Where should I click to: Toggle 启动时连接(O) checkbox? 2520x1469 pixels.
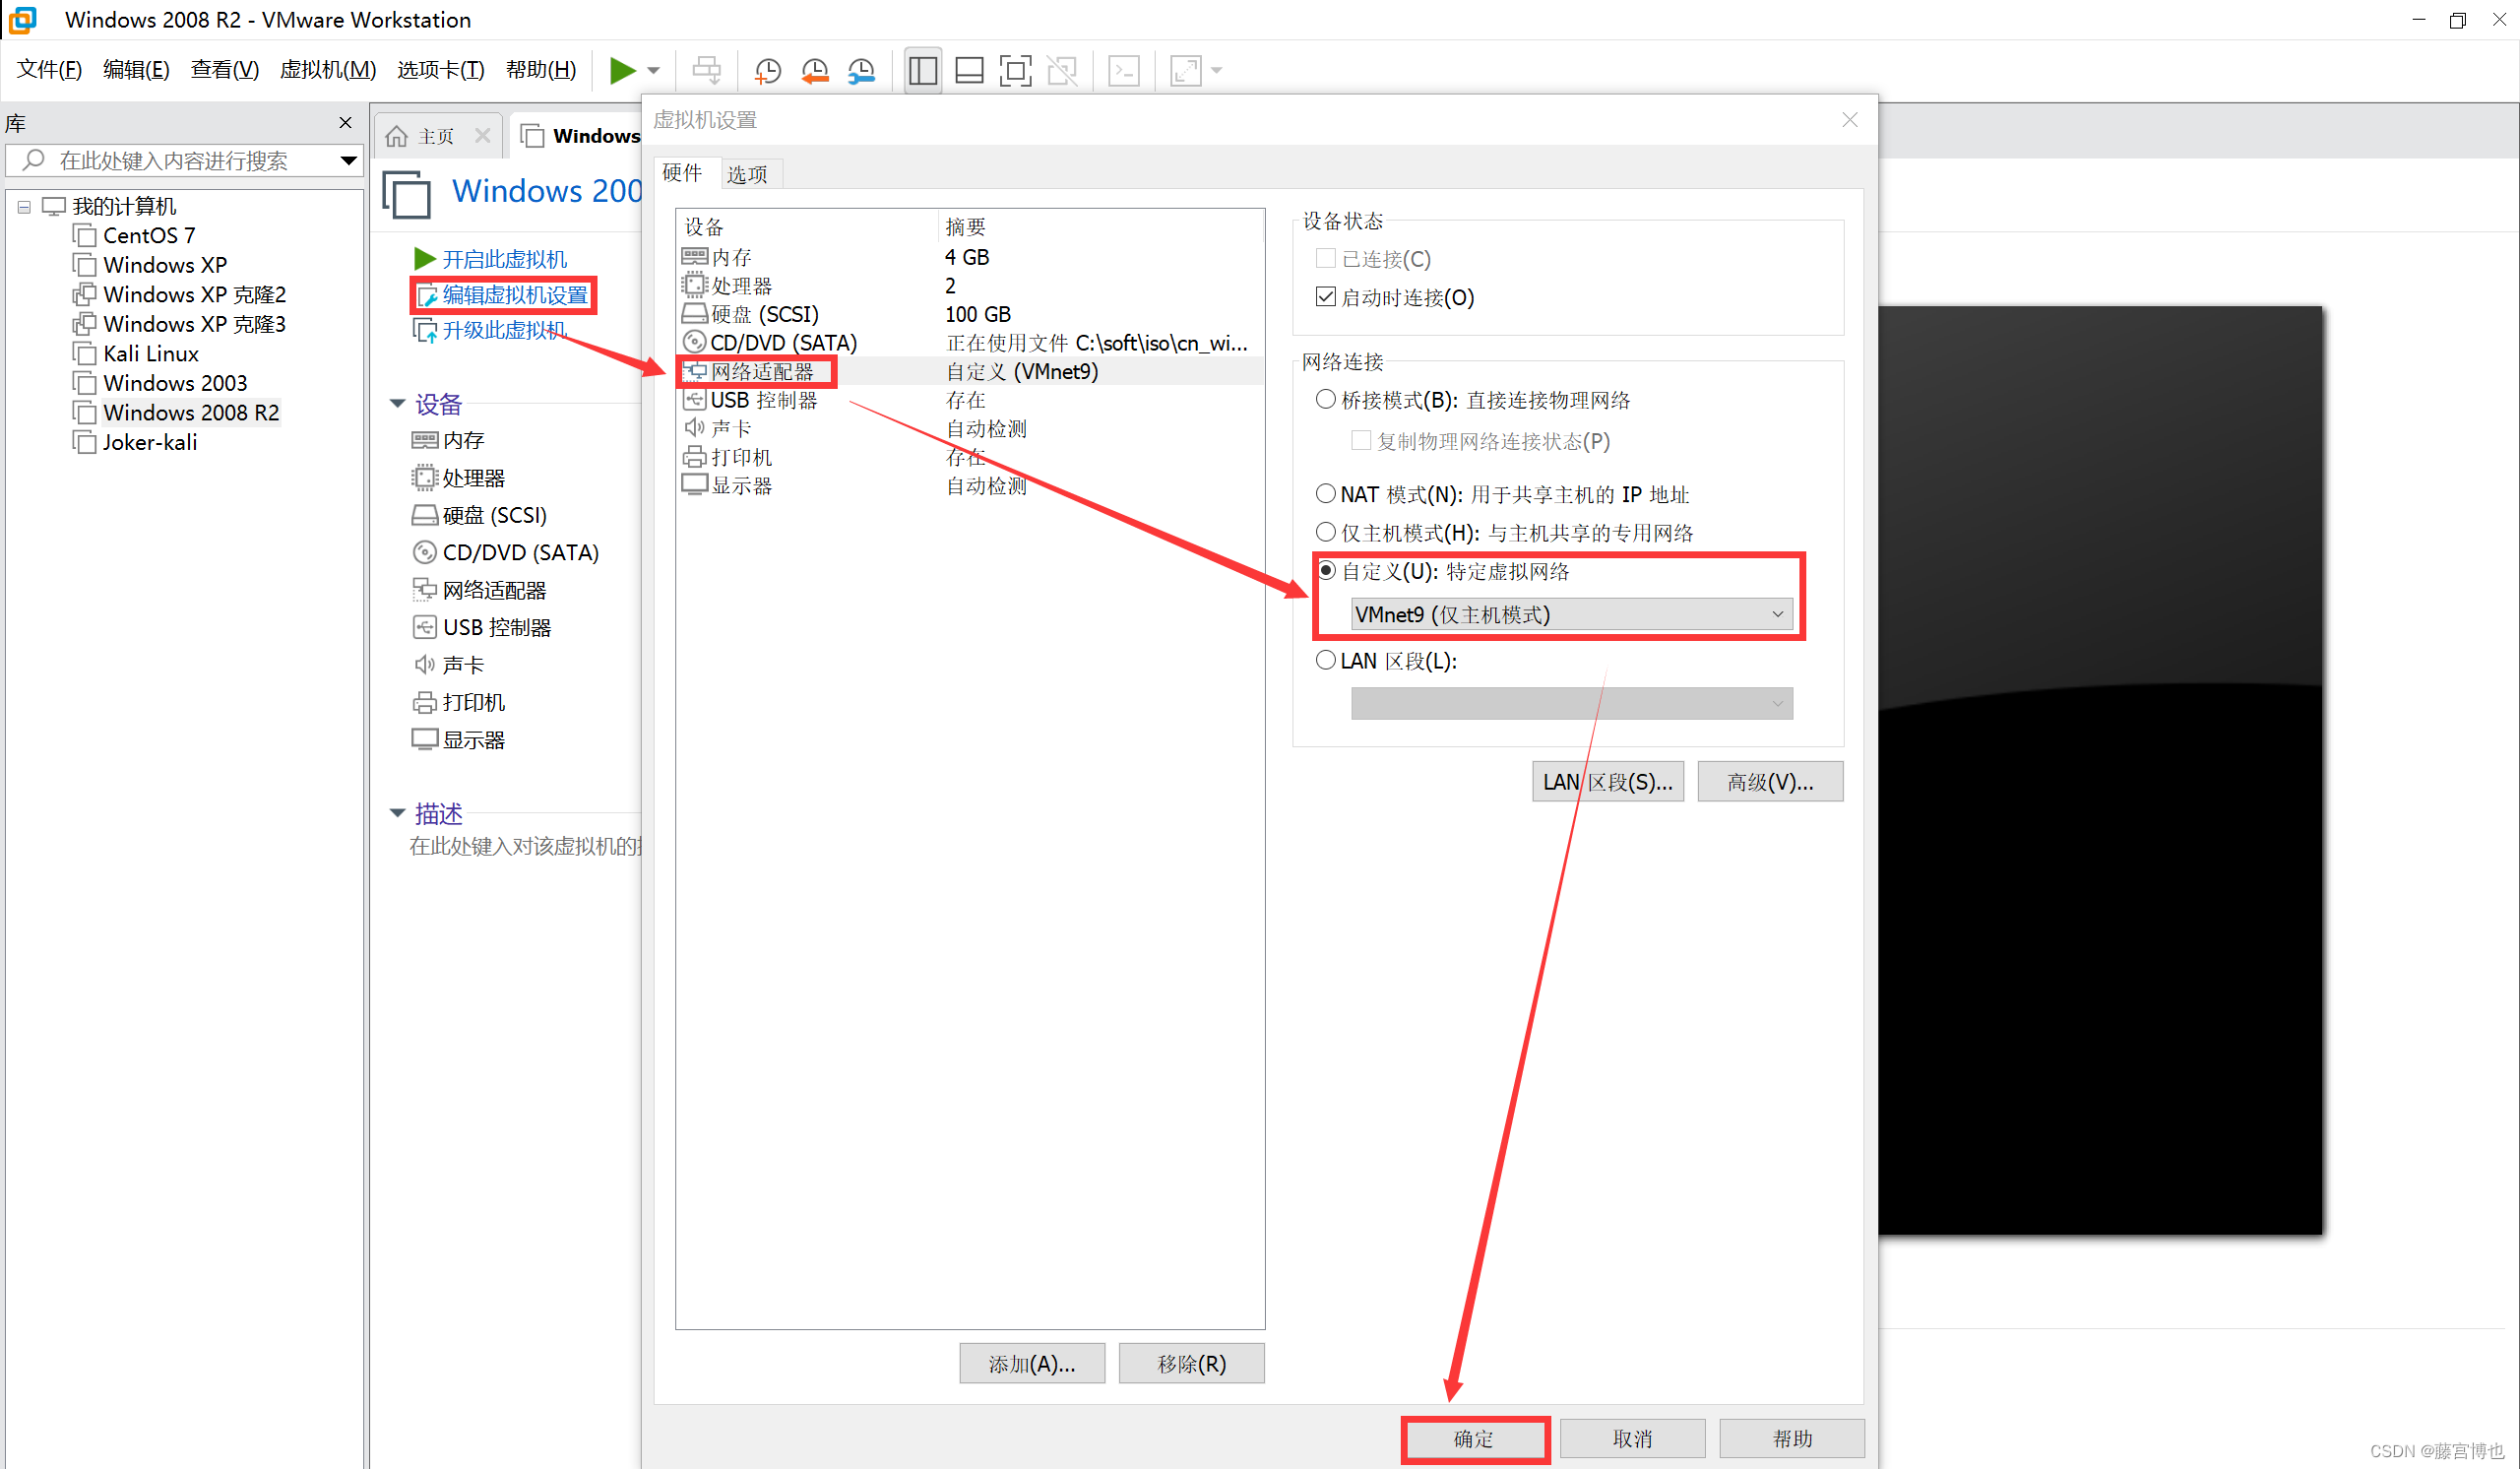(1326, 297)
